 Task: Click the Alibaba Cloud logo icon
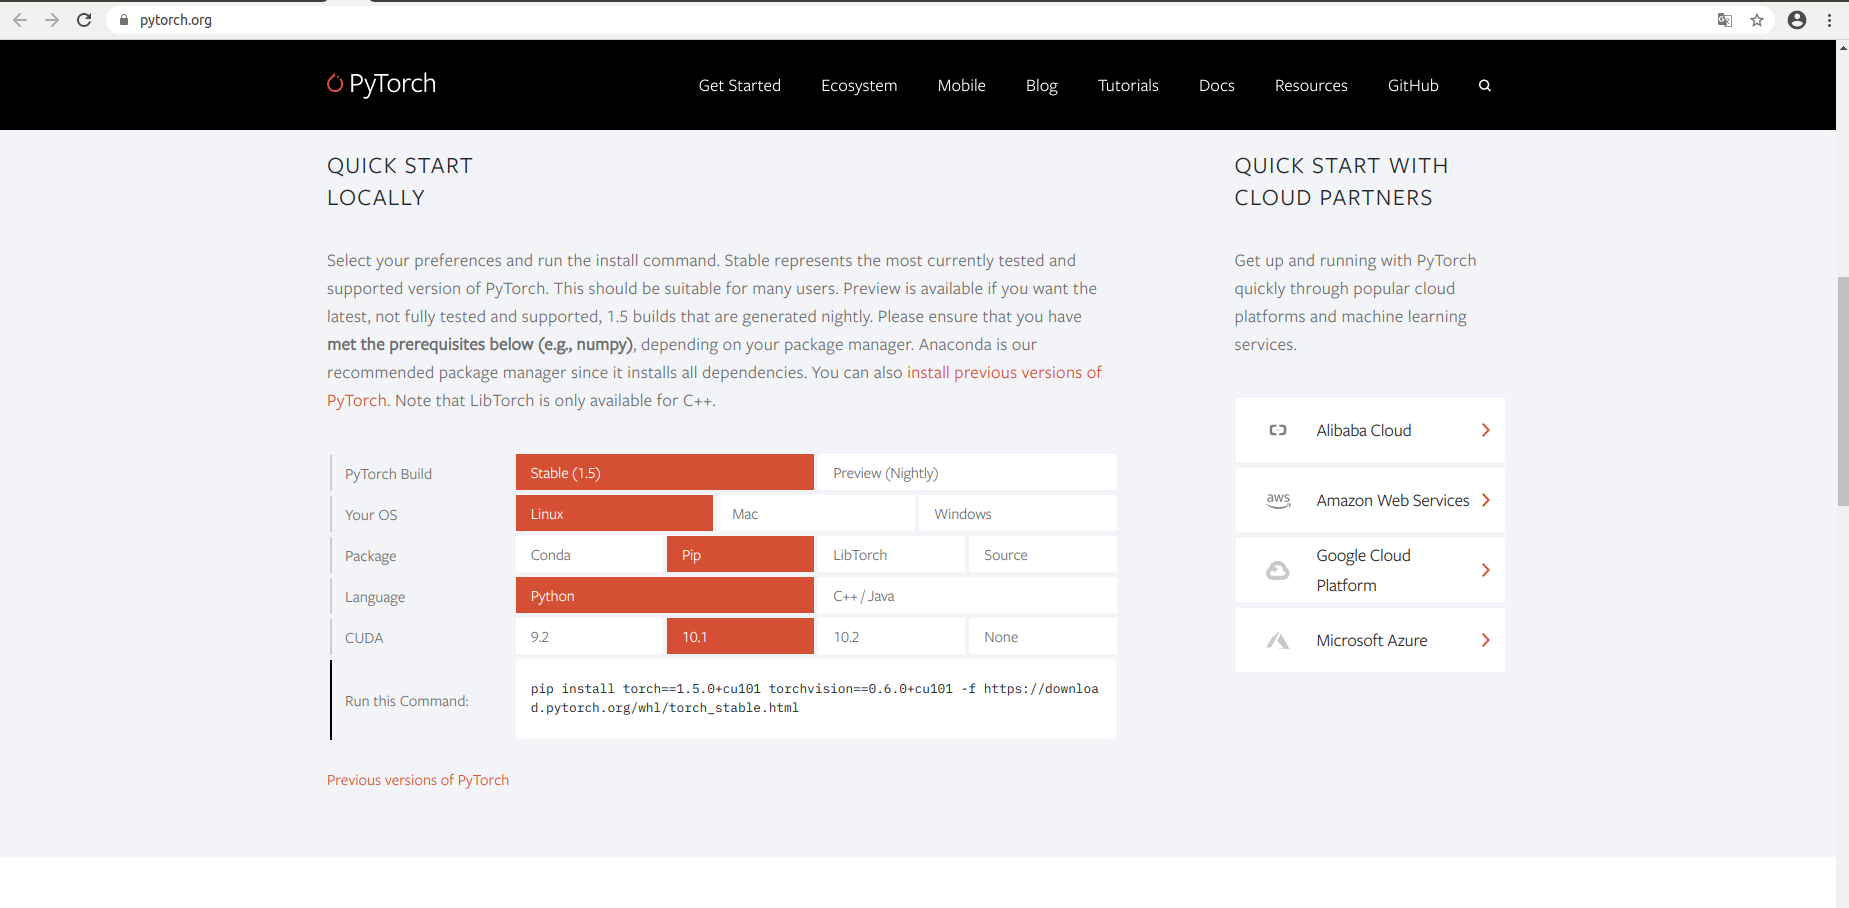(1278, 430)
